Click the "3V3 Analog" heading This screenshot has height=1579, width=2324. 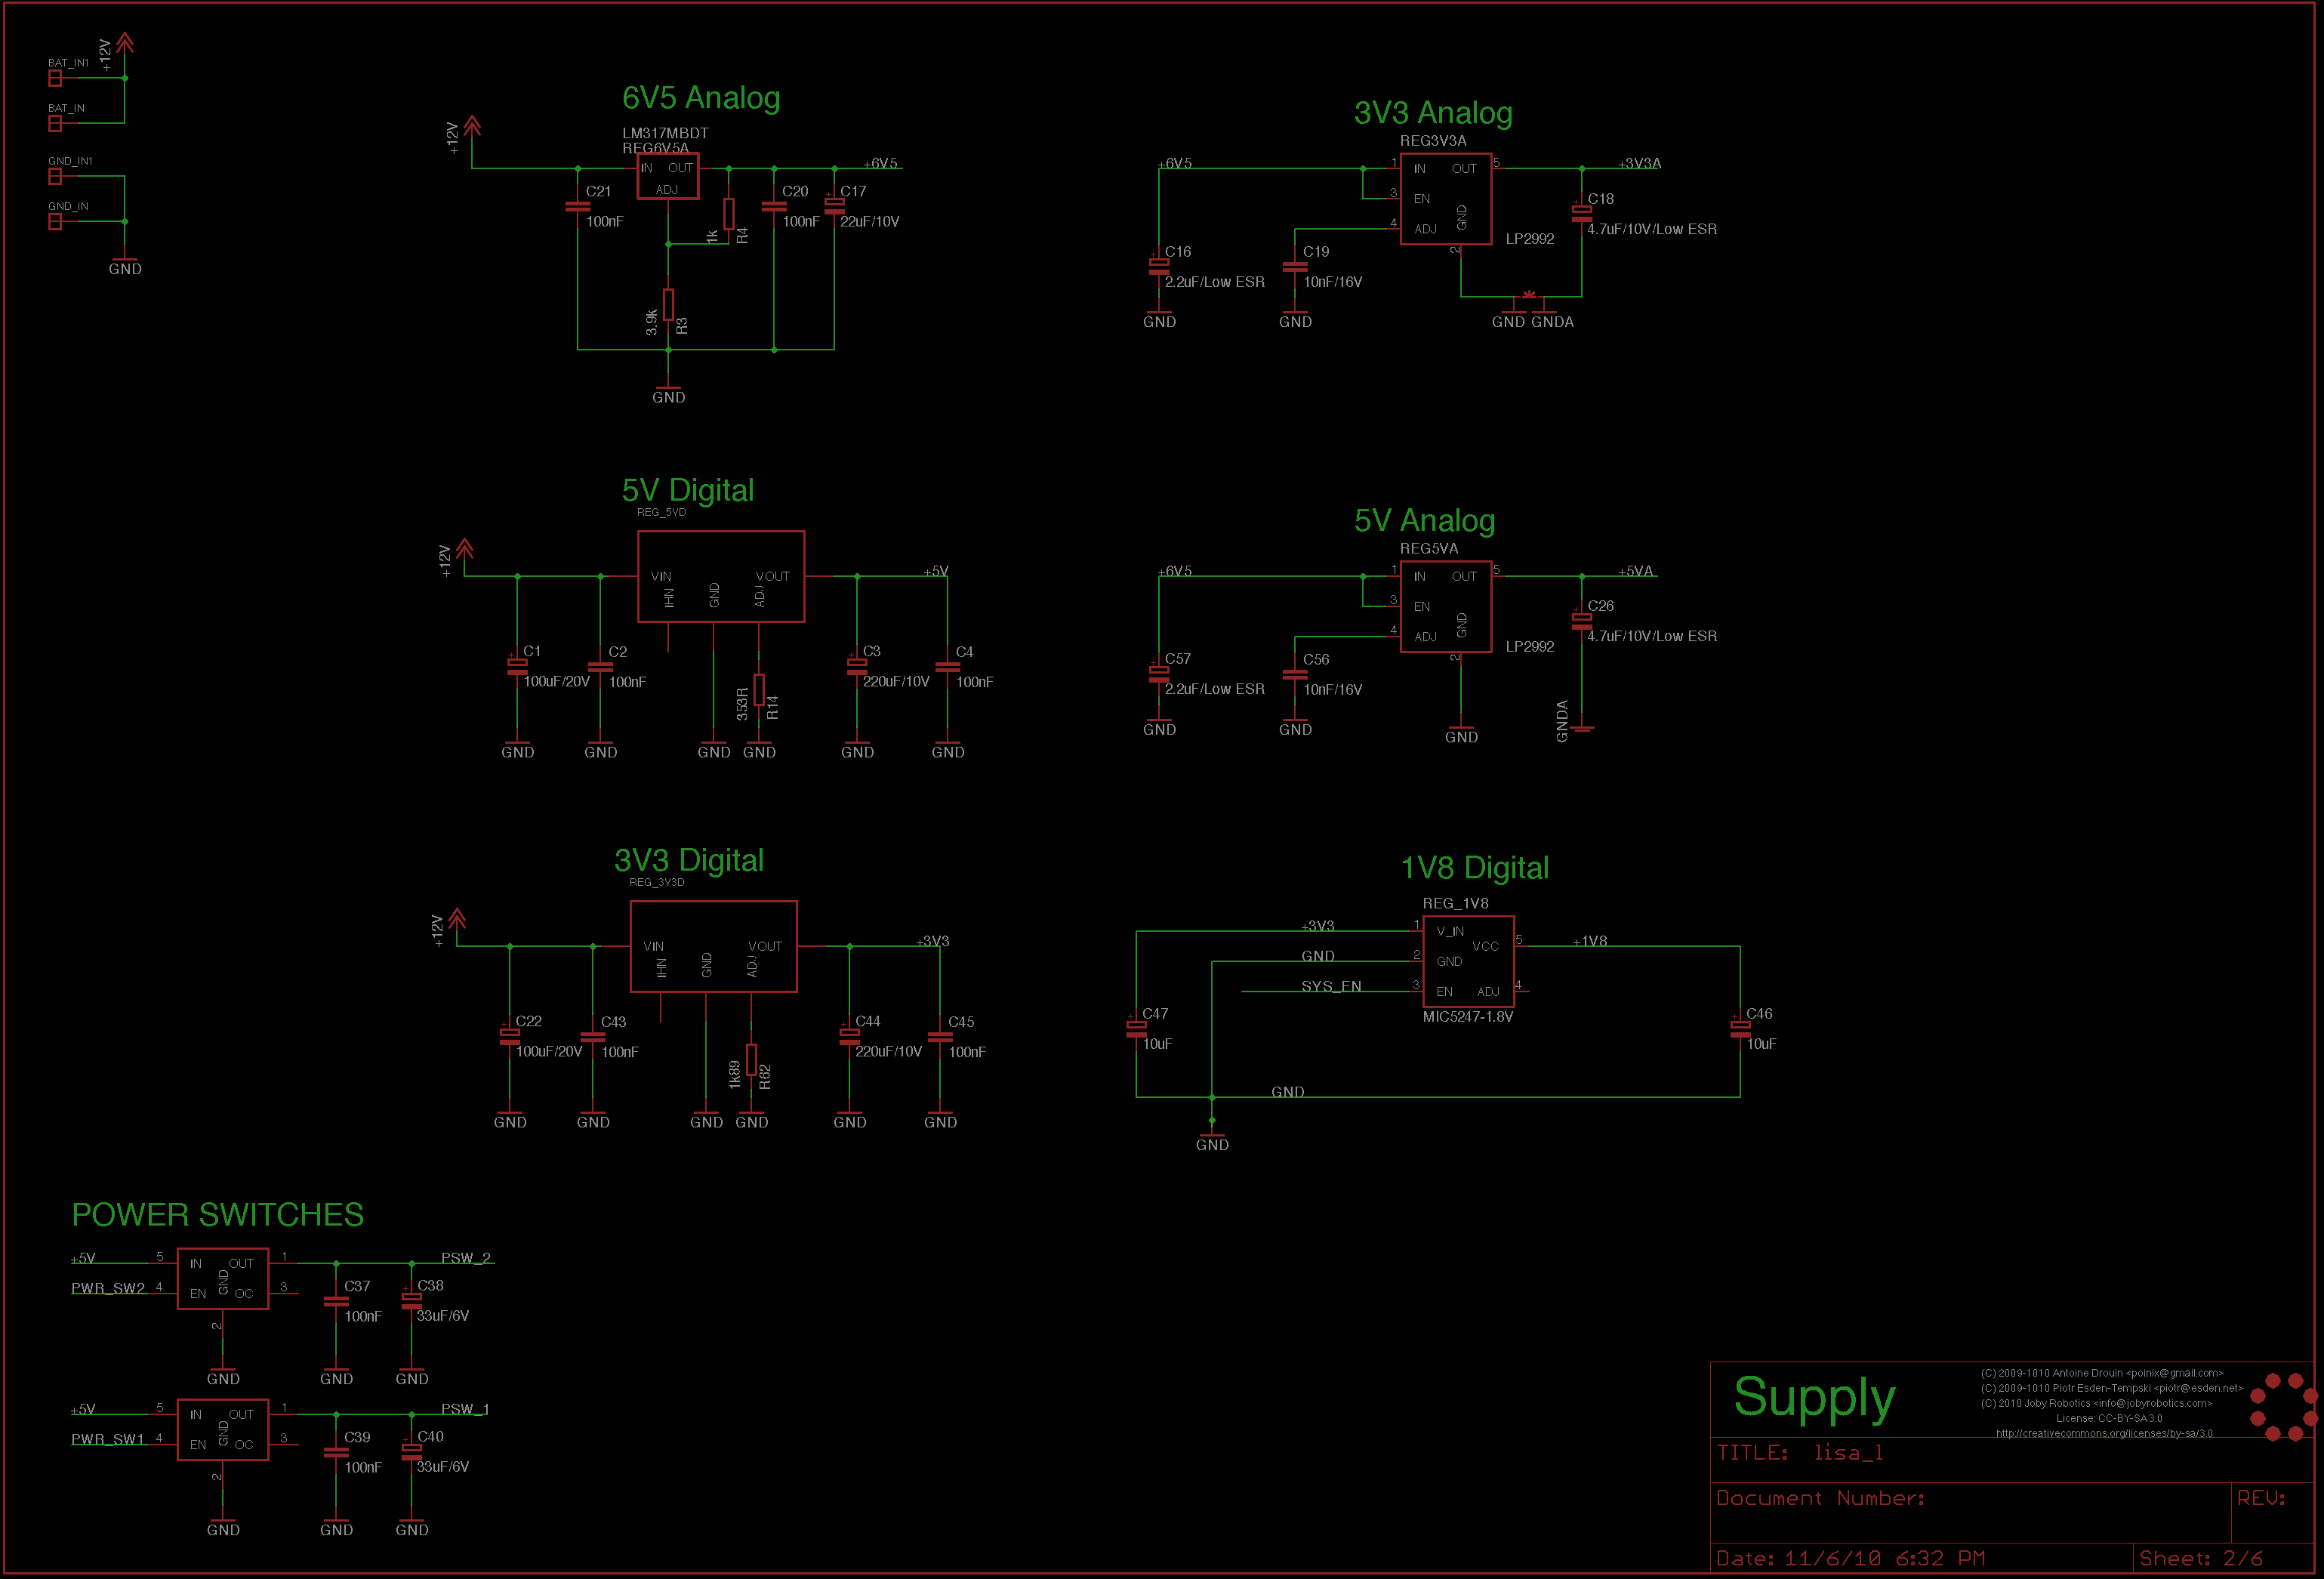click(x=1433, y=113)
